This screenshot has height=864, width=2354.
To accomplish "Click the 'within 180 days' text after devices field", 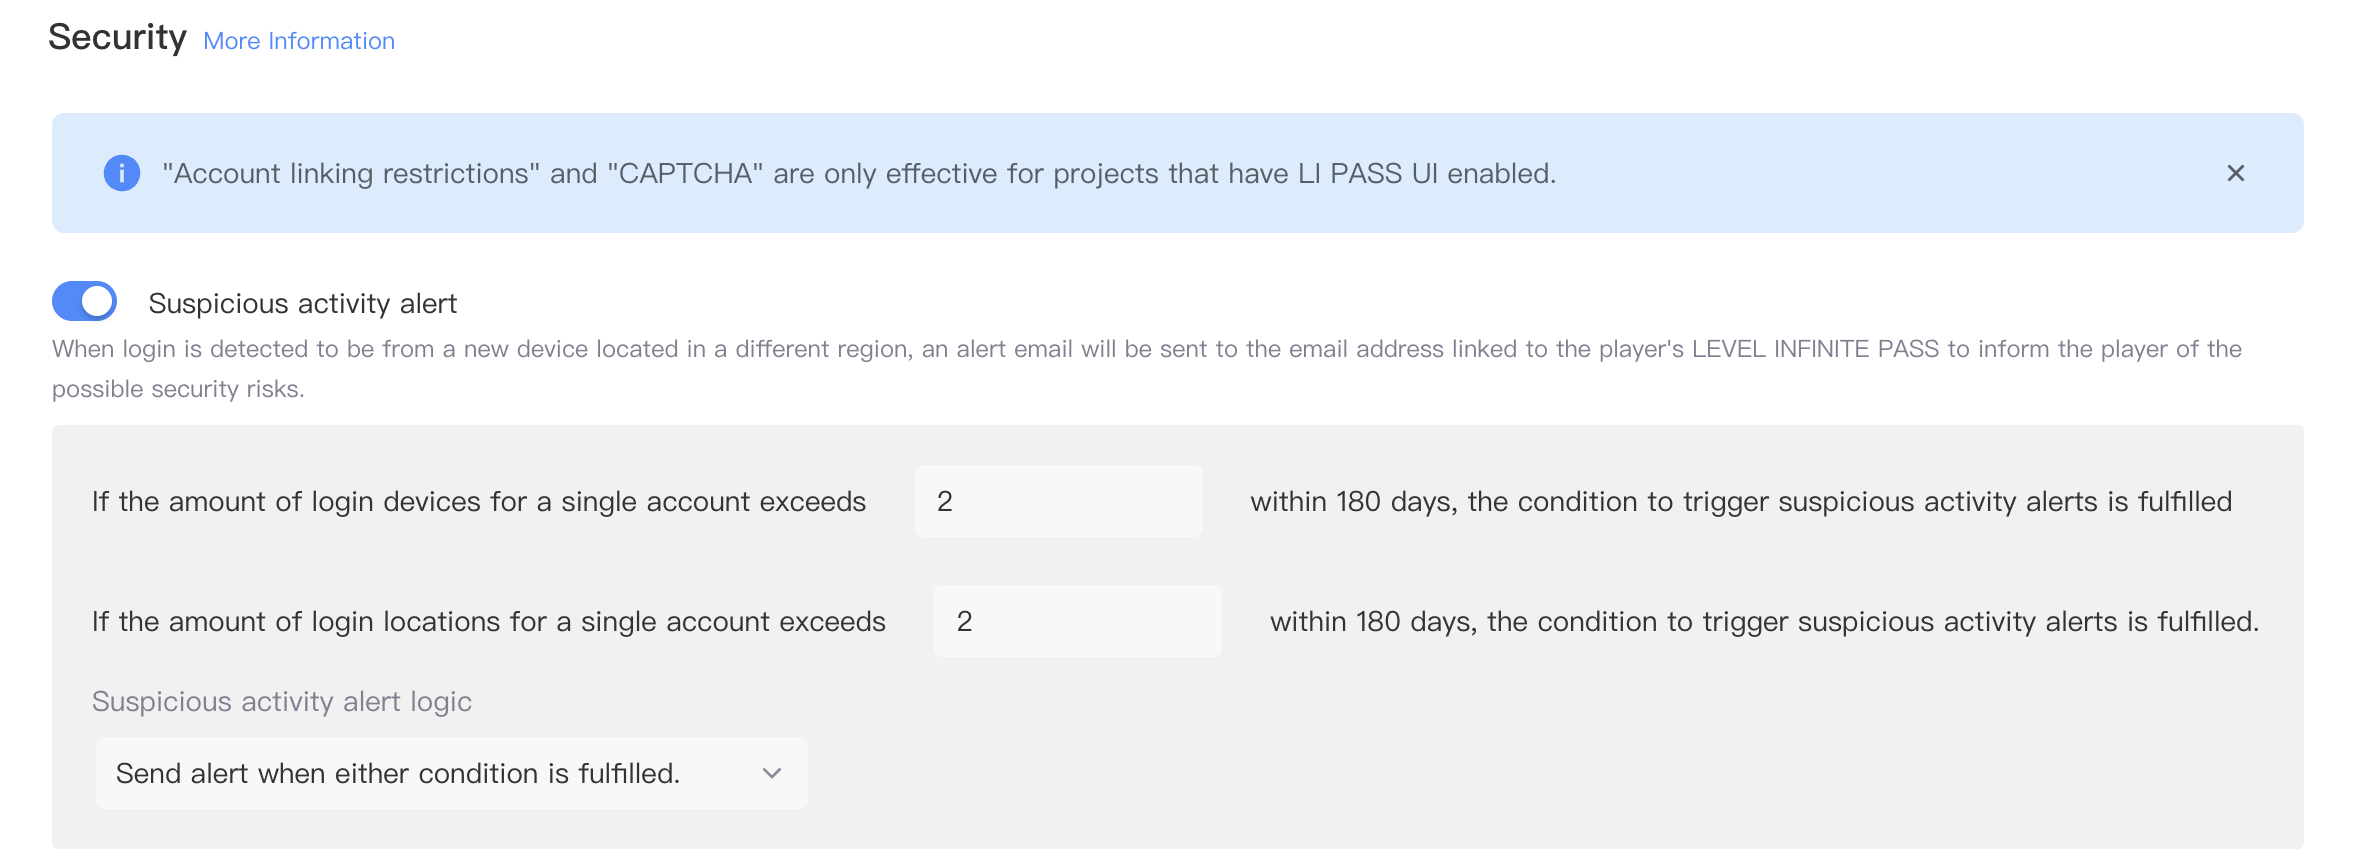I will (x=1740, y=501).
